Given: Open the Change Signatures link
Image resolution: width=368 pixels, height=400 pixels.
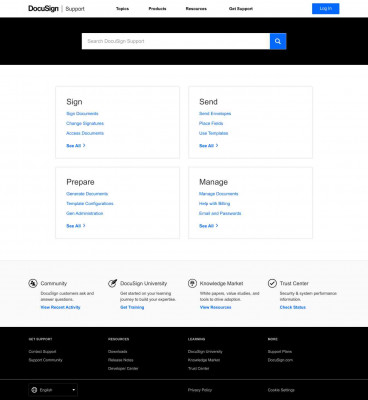Looking at the screenshot, I should click(x=85, y=123).
